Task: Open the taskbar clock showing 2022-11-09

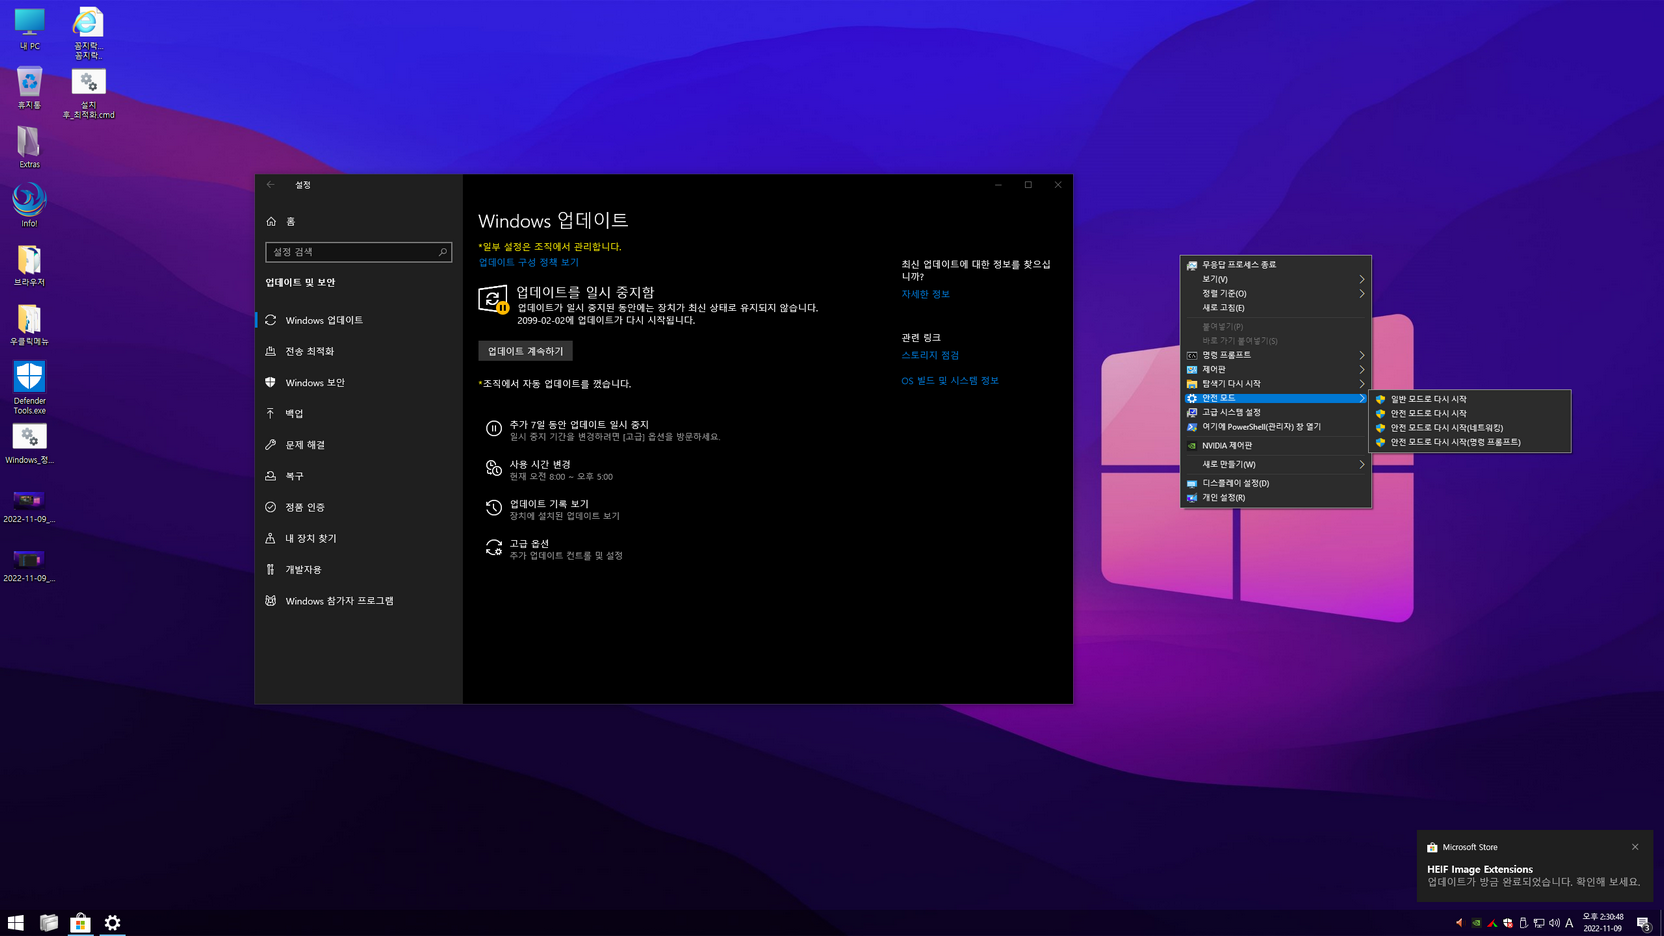Action: (1602, 923)
